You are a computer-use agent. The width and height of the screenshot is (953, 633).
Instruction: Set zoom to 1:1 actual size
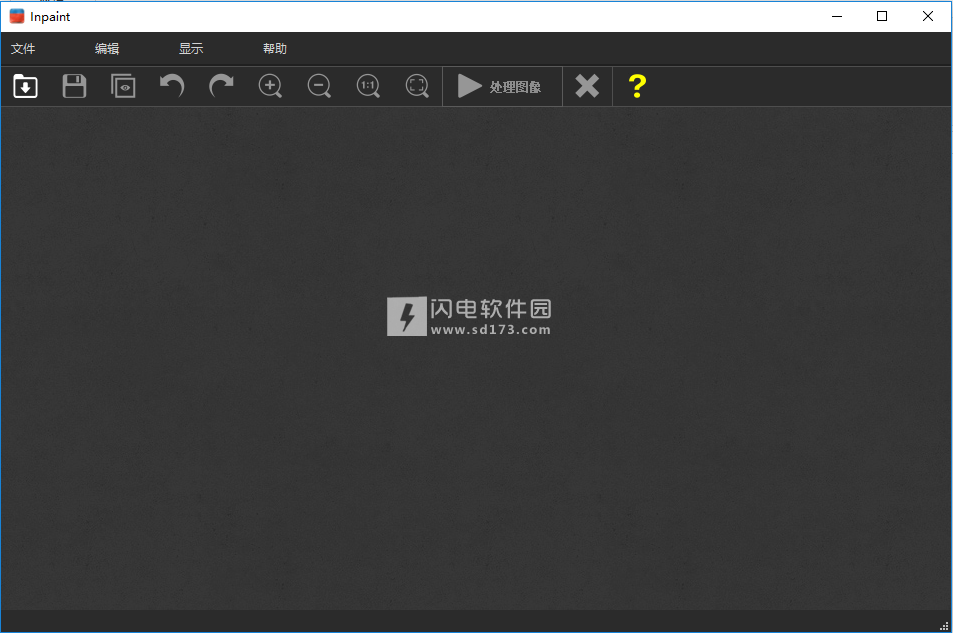click(x=368, y=86)
